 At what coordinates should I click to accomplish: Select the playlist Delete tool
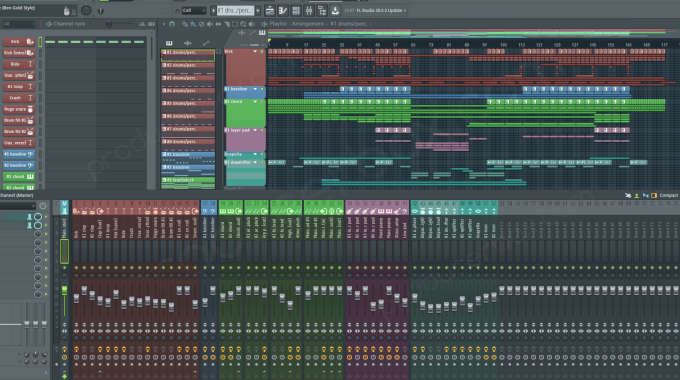pyautogui.click(x=201, y=24)
